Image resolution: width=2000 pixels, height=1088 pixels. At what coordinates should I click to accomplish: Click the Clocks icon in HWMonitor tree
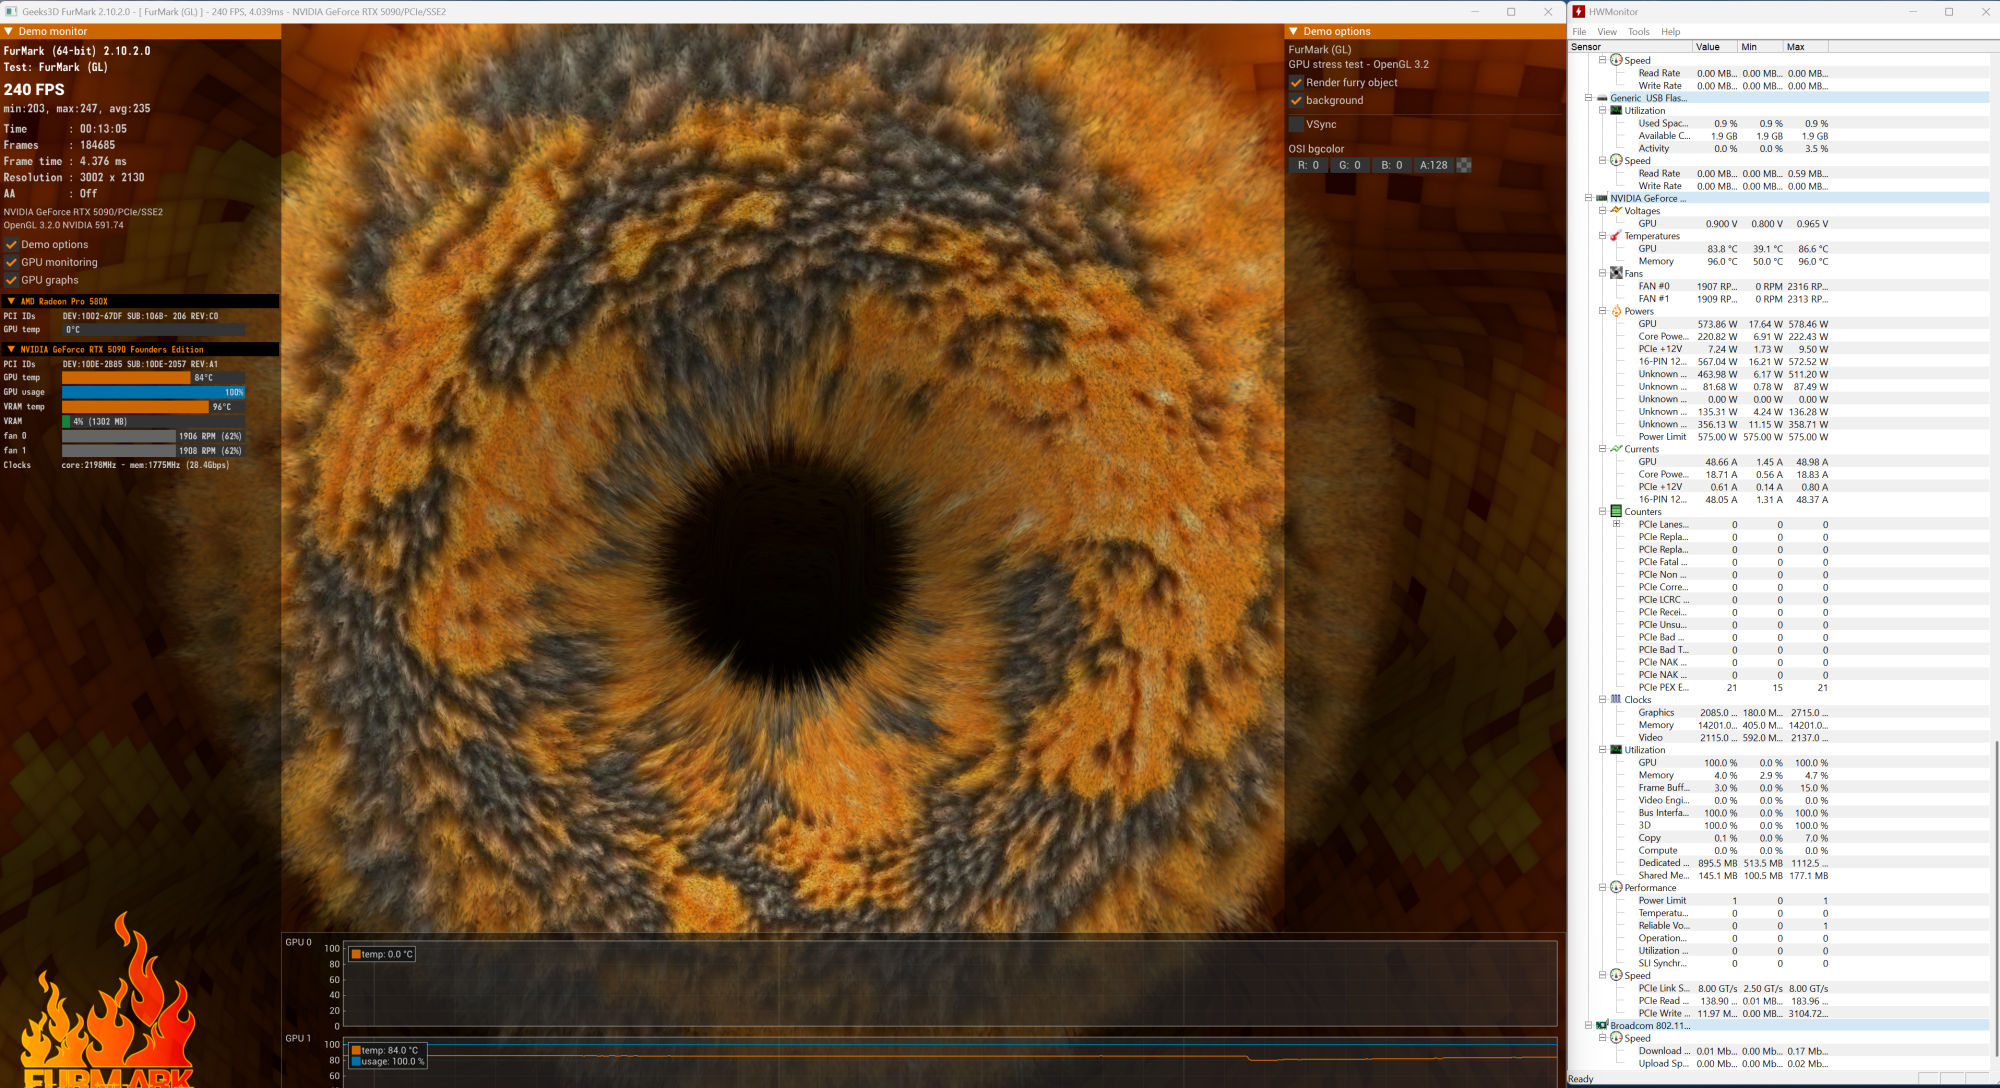(x=1616, y=699)
